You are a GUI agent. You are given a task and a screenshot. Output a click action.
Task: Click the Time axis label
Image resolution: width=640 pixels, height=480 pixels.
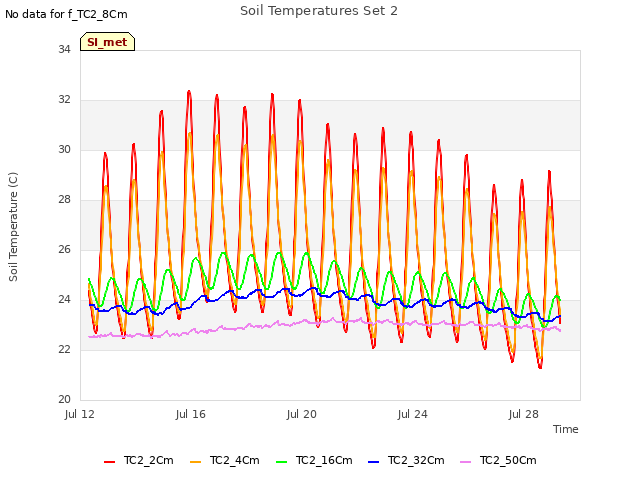point(566,429)
